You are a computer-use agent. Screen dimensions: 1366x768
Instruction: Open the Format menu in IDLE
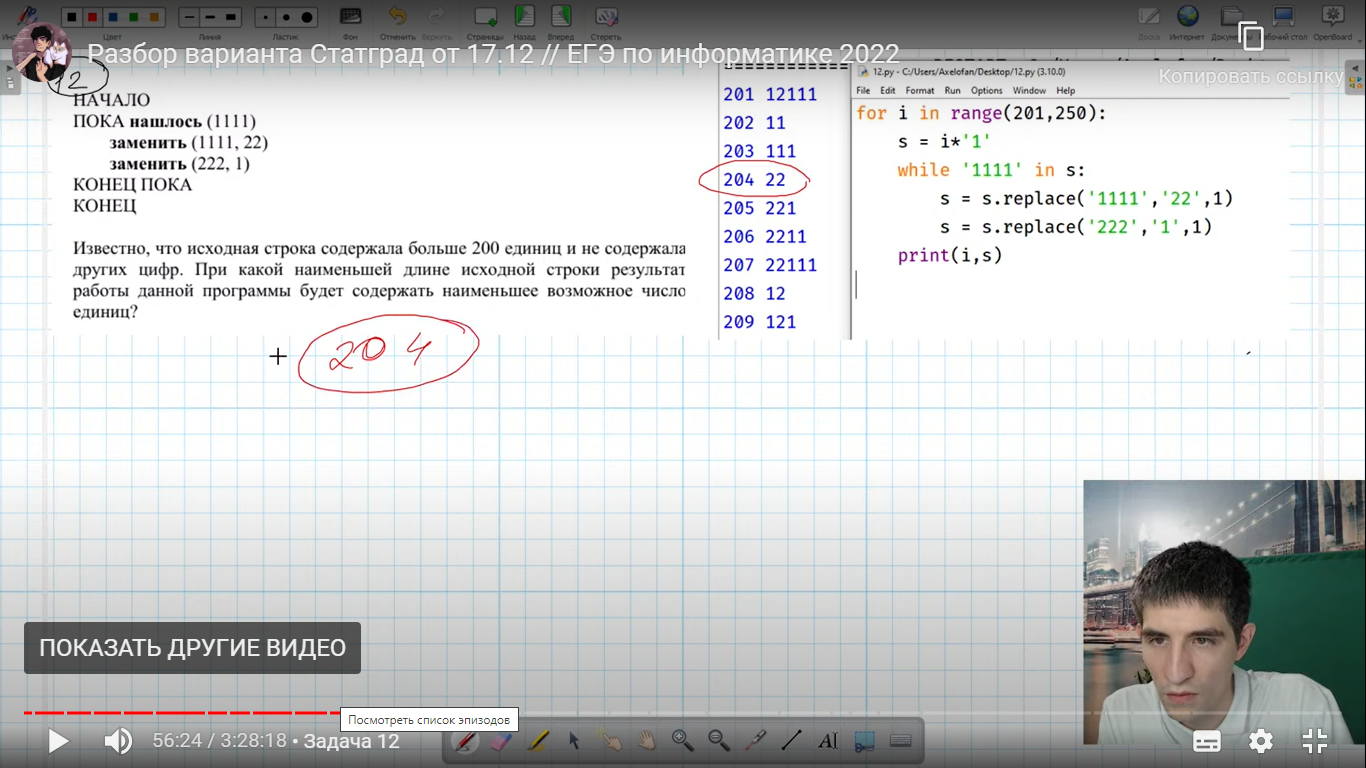pos(920,90)
